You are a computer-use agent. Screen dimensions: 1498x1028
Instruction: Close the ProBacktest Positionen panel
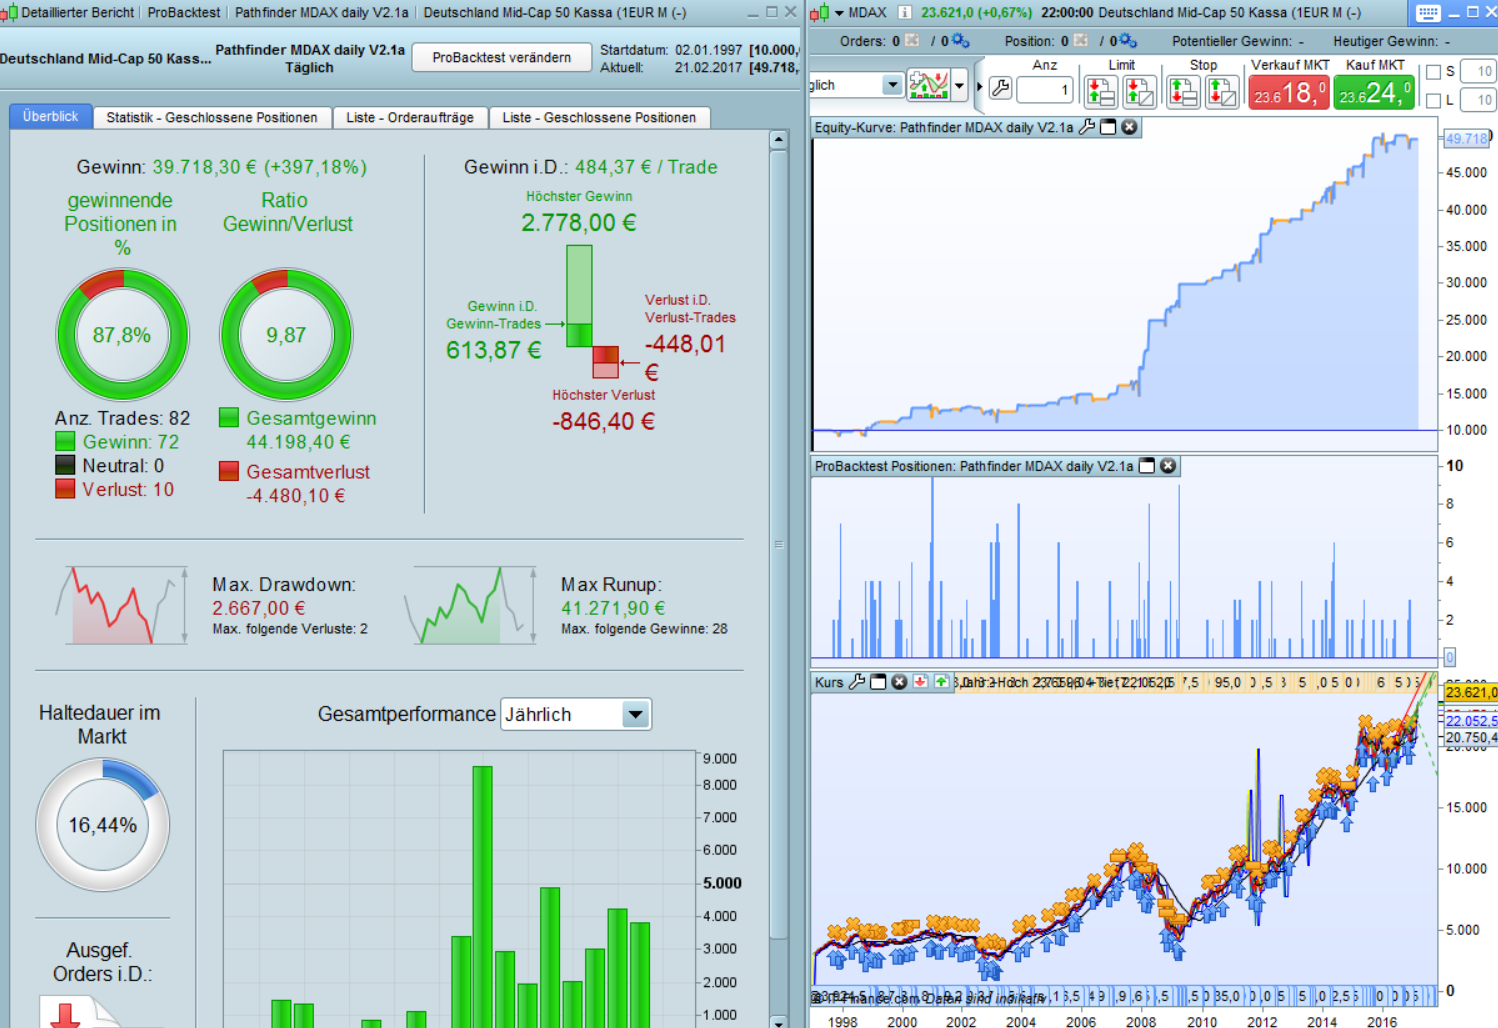pyautogui.click(x=1168, y=466)
